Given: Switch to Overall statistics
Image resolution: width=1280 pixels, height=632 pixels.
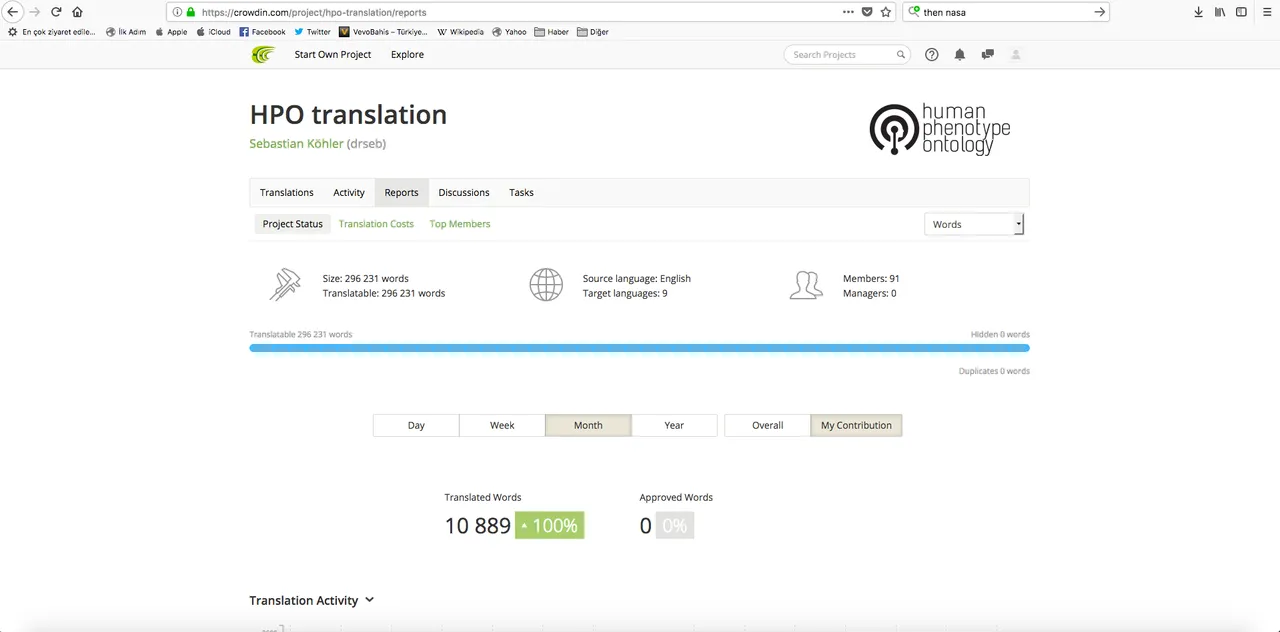Looking at the screenshot, I should tap(768, 425).
